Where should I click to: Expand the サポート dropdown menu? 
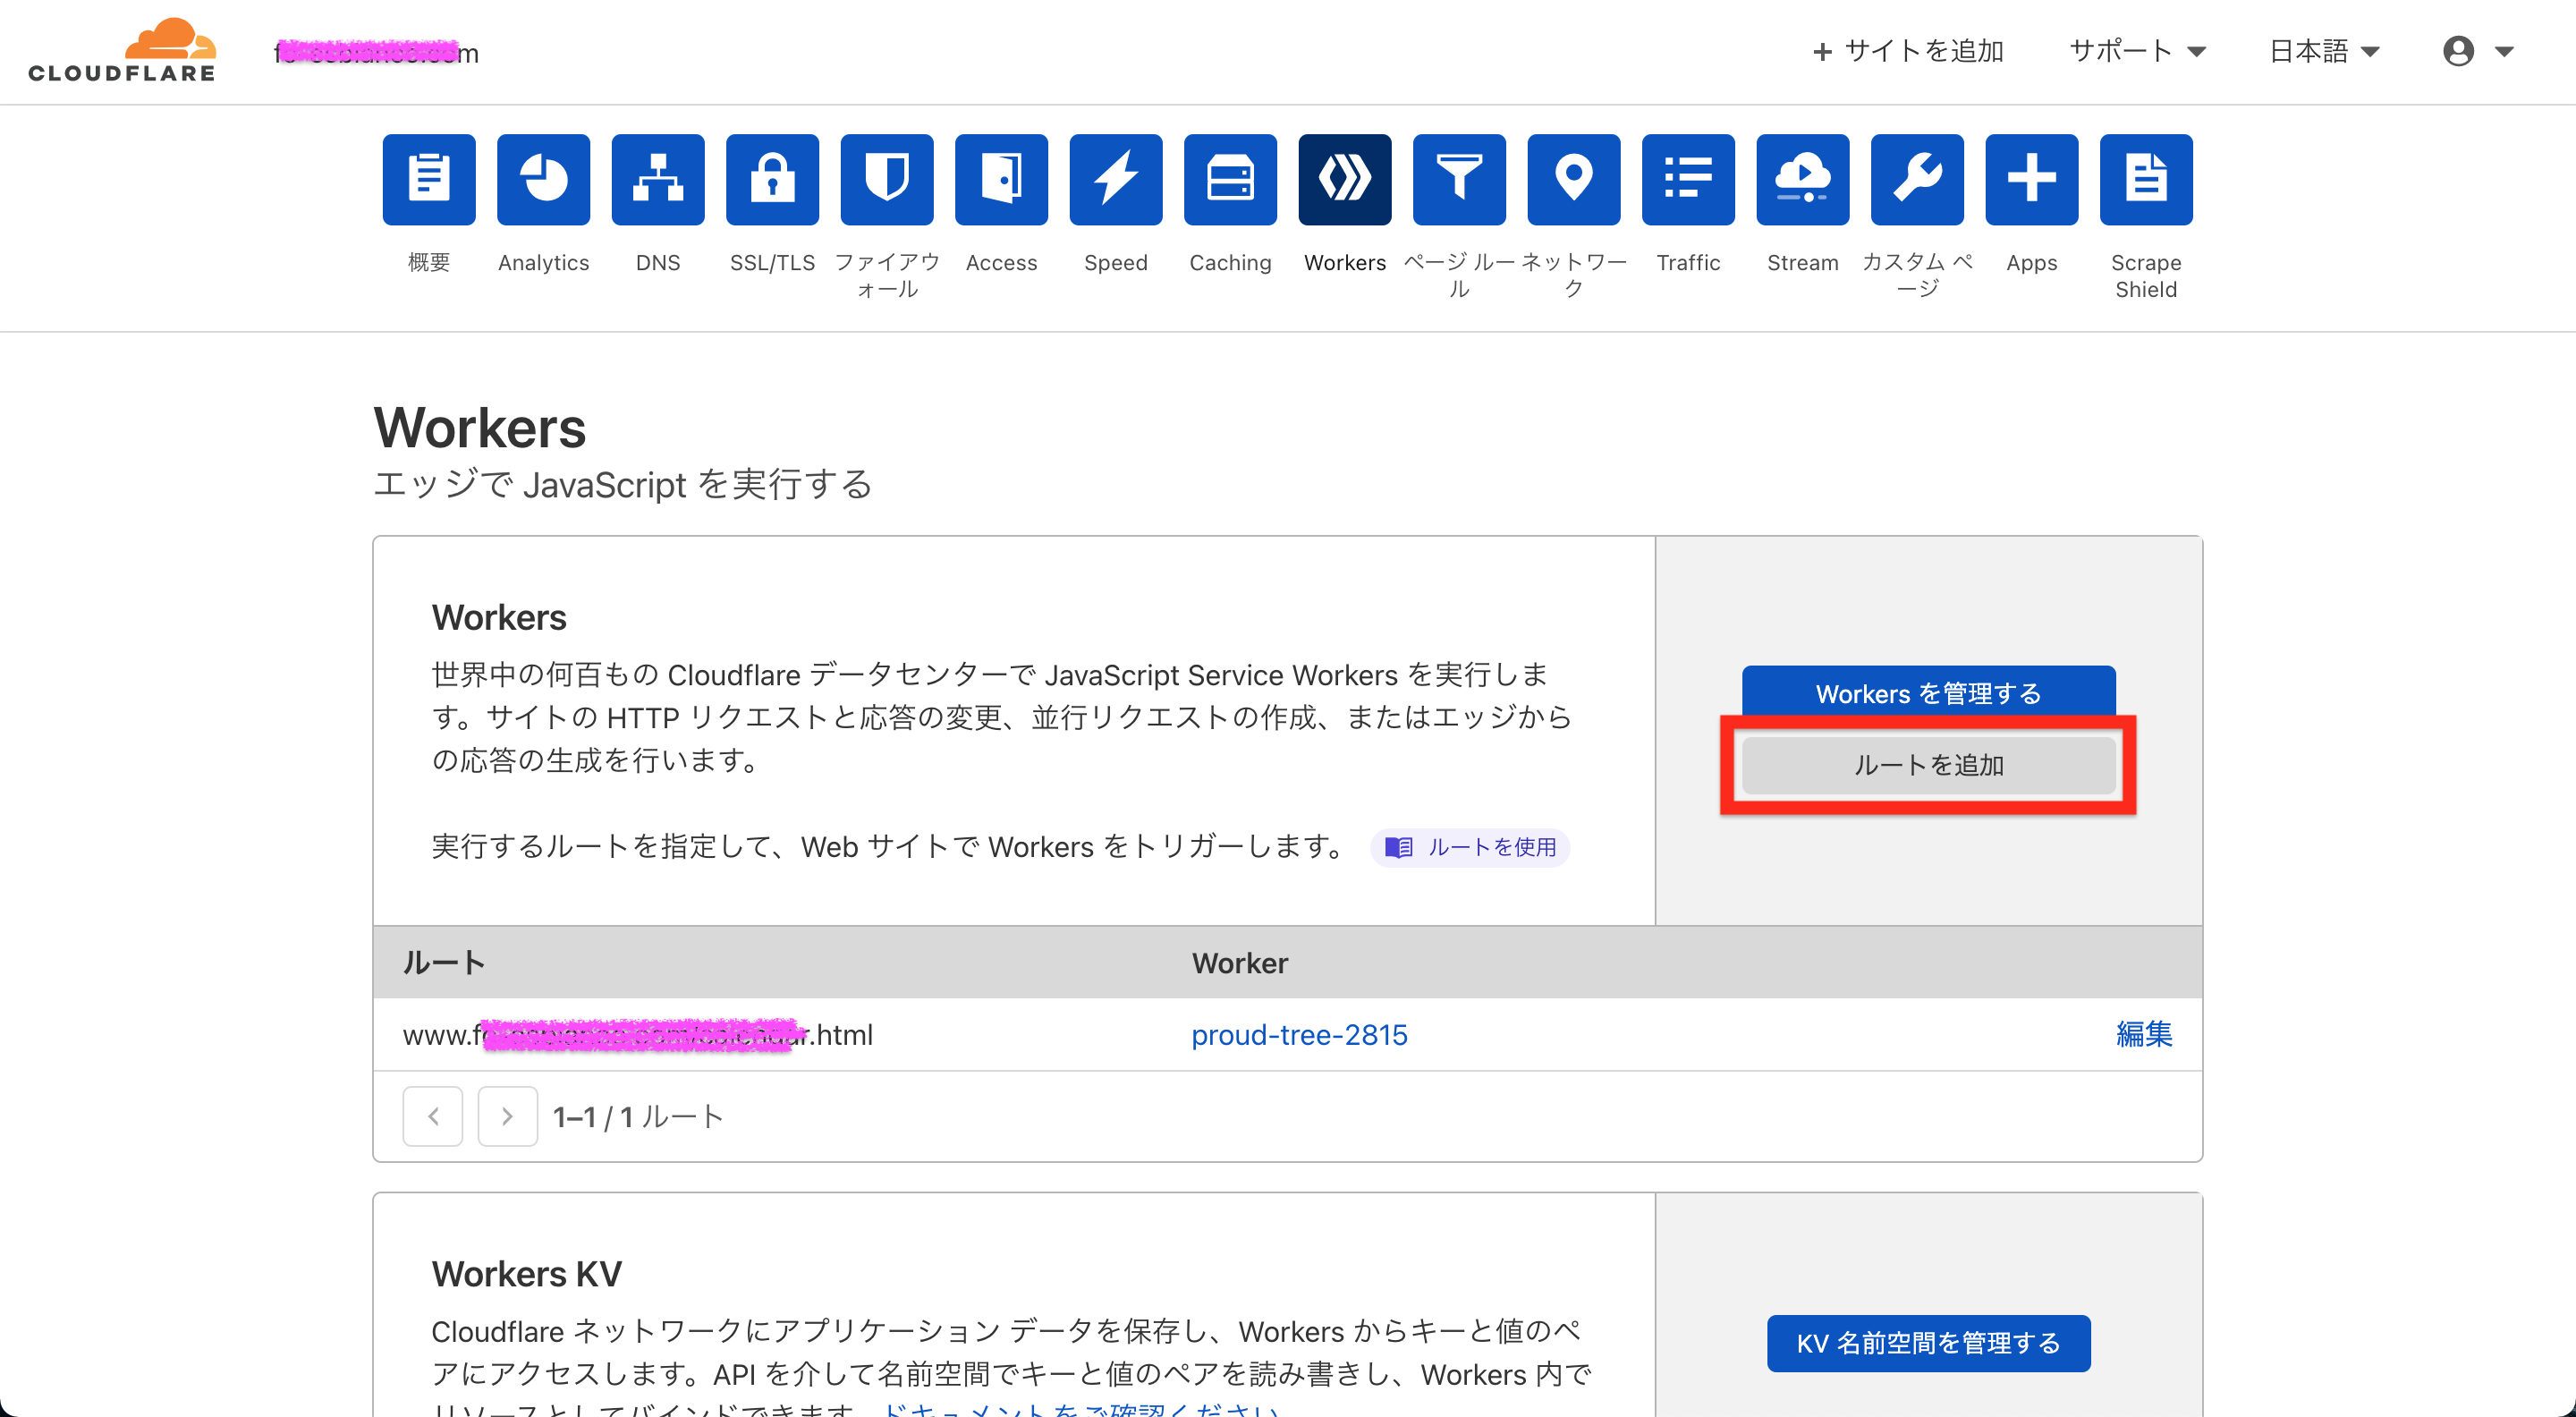[2137, 51]
